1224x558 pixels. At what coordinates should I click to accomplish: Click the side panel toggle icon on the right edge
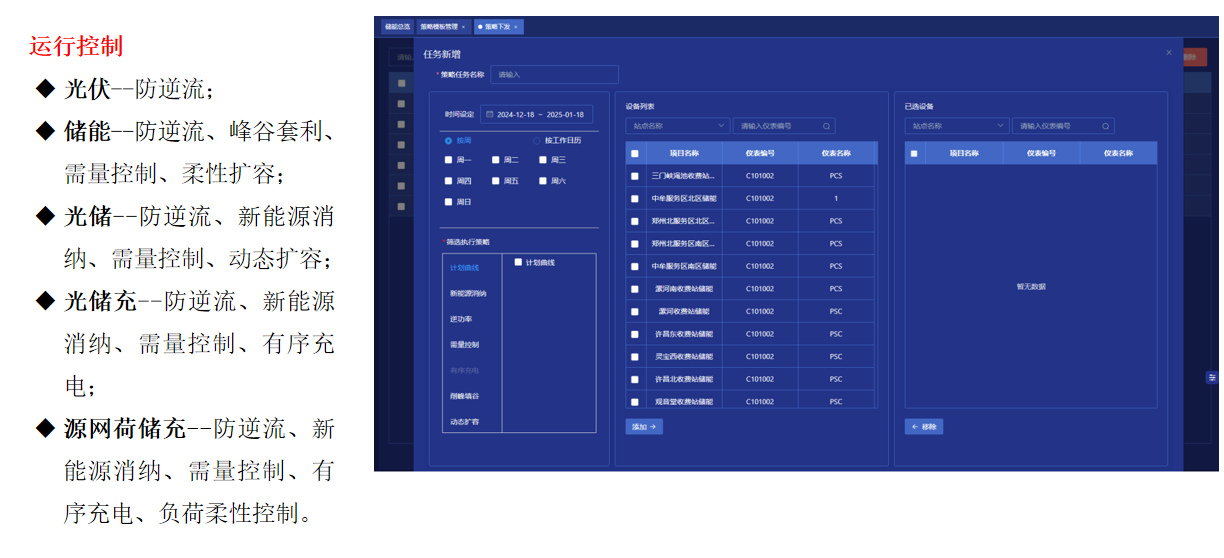(1212, 377)
